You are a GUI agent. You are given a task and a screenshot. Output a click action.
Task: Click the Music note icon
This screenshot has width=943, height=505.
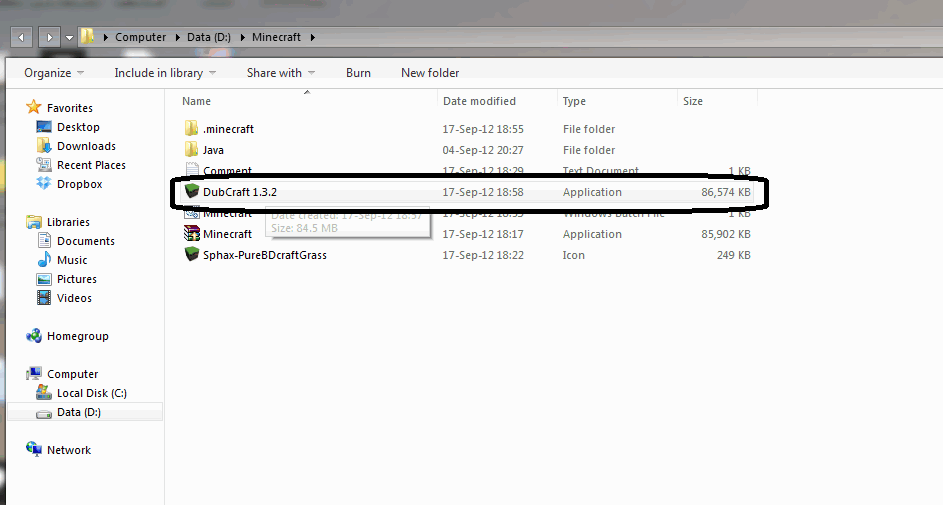tap(44, 260)
